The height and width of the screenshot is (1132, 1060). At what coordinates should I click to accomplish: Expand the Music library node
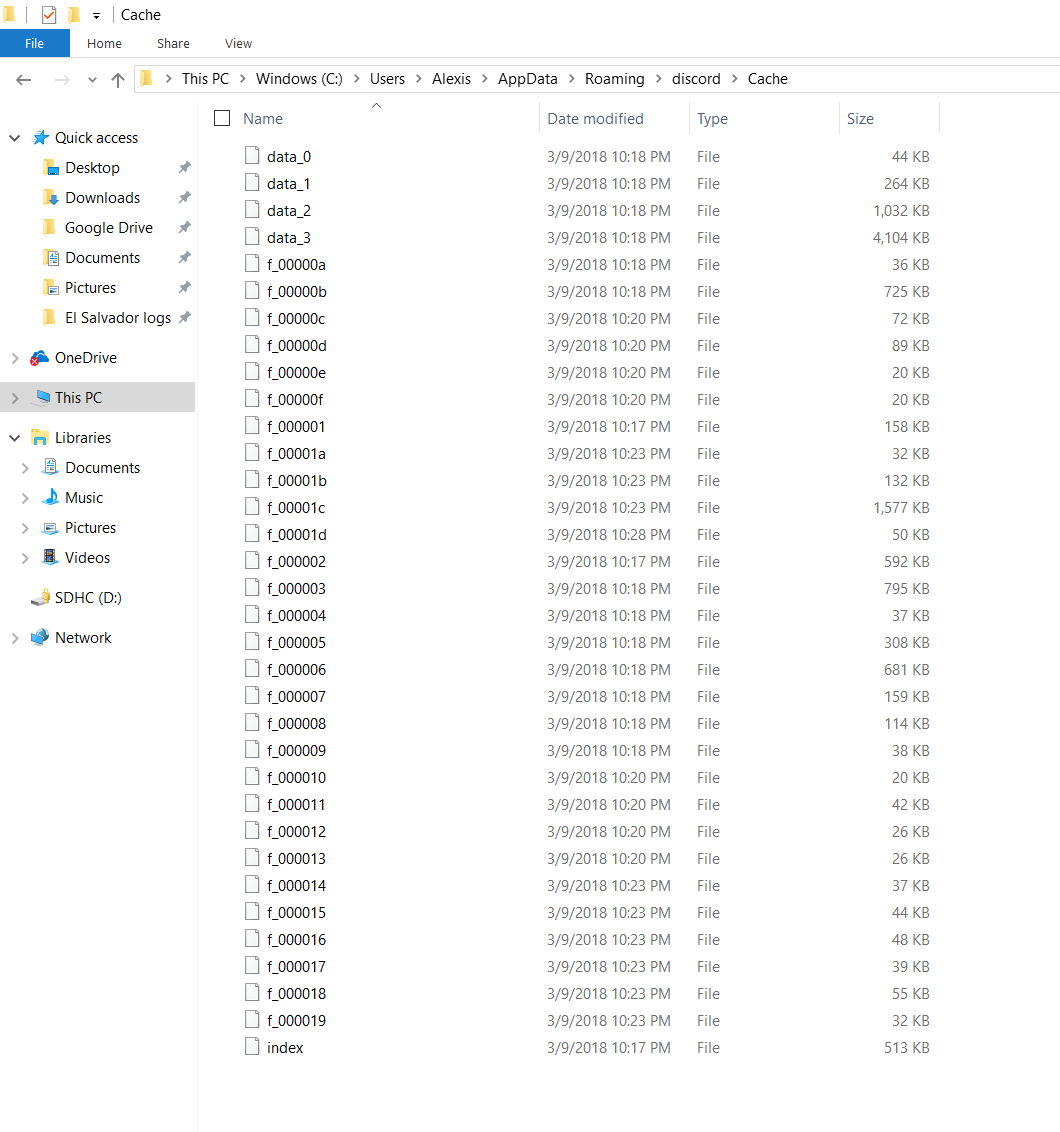coord(25,498)
